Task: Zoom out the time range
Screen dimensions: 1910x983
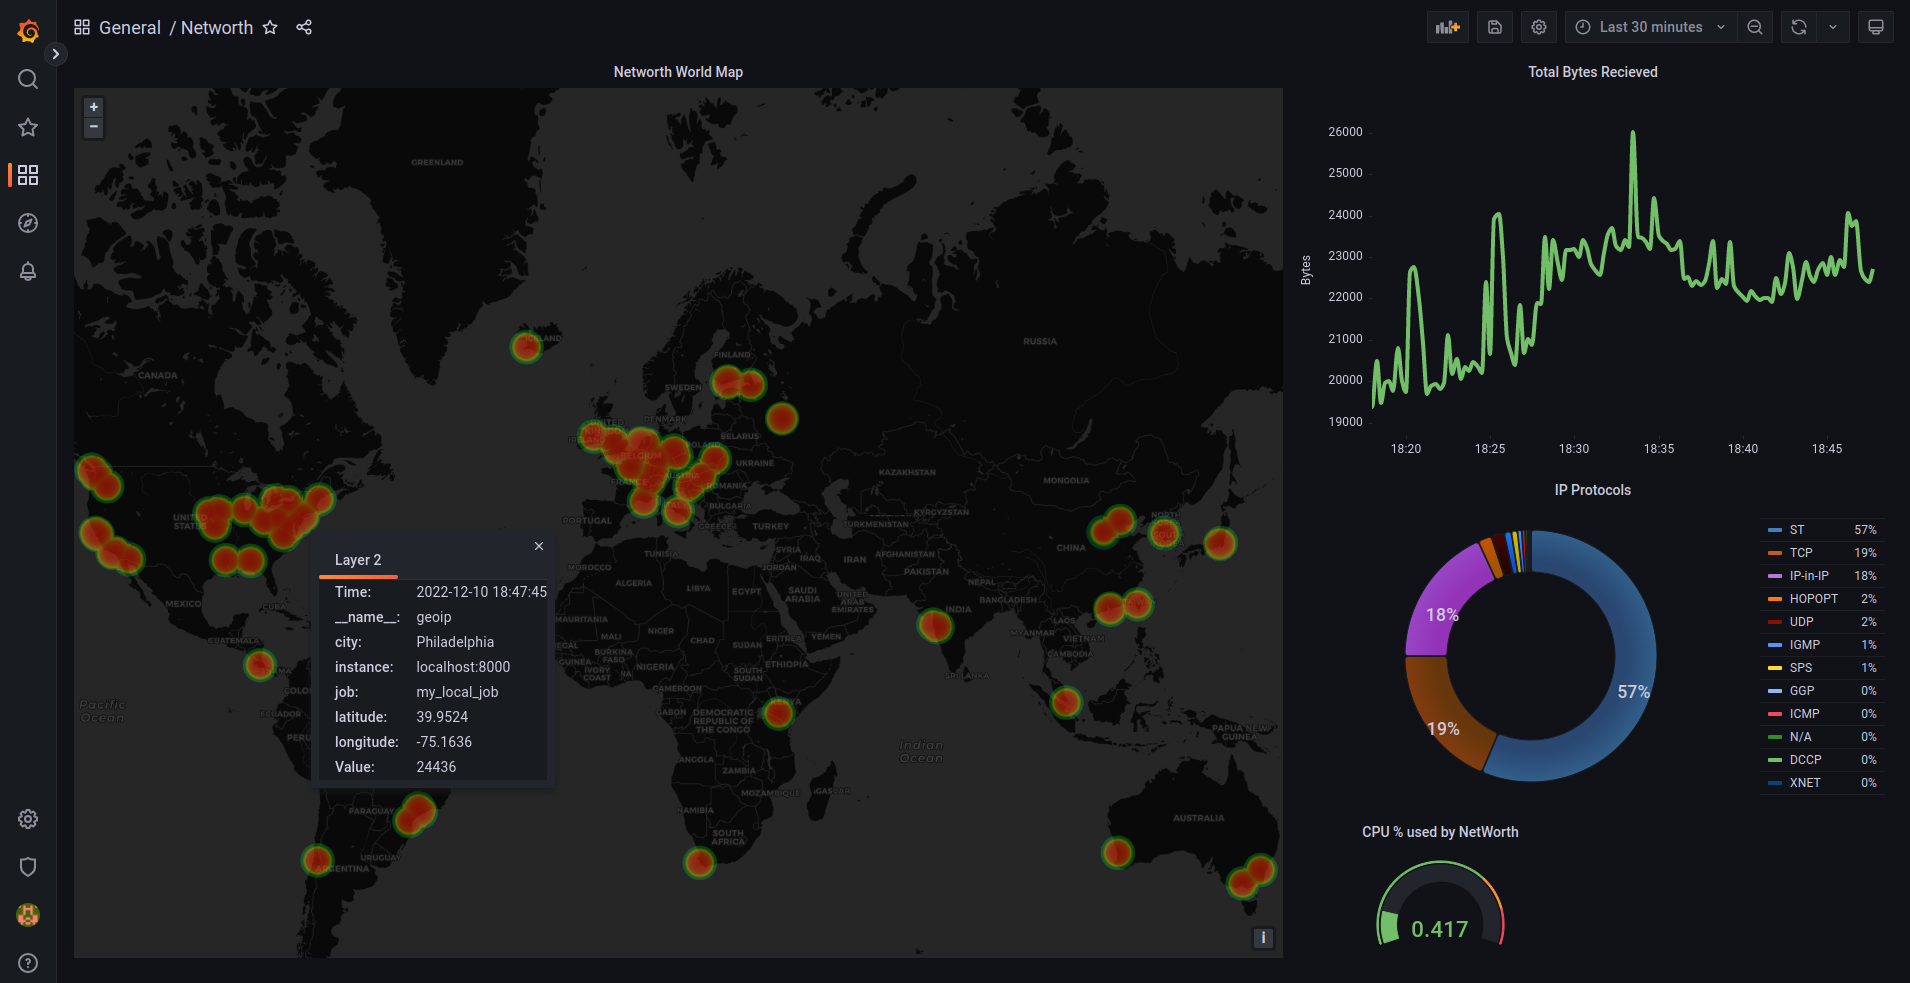Action: pyautogui.click(x=1755, y=27)
